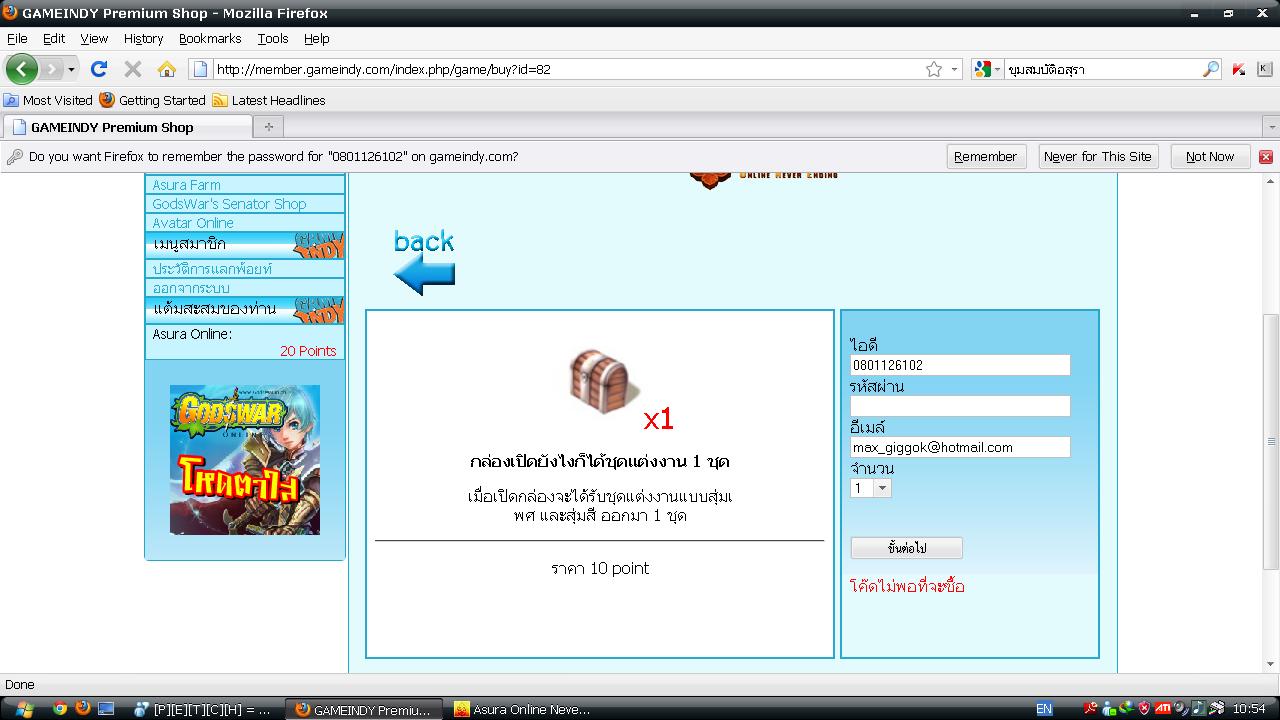
Task: Click the 20 Points balance text
Action: coord(308,351)
